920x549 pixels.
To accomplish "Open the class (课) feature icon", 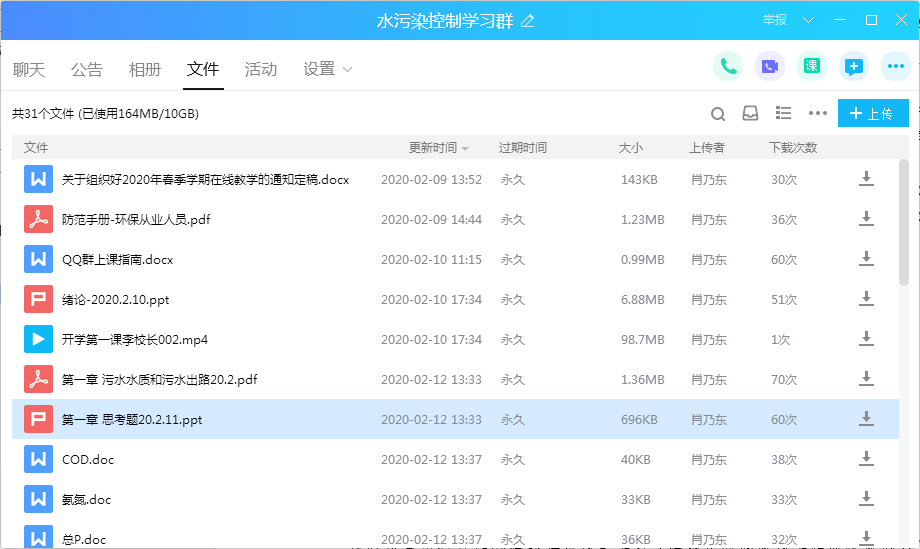I will coord(812,67).
